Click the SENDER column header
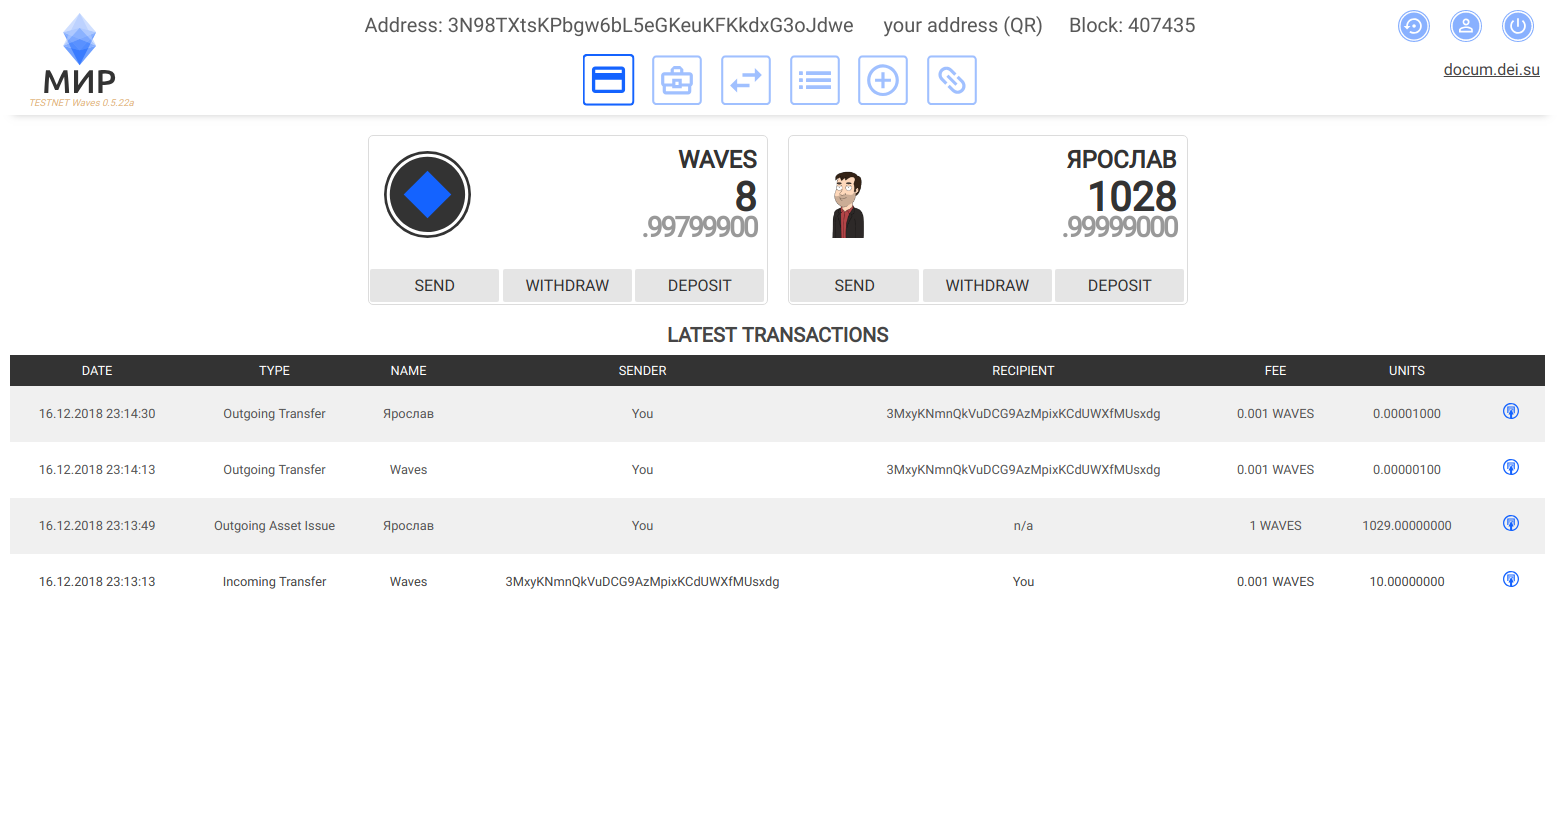This screenshot has height=830, width=1560. coord(642,371)
